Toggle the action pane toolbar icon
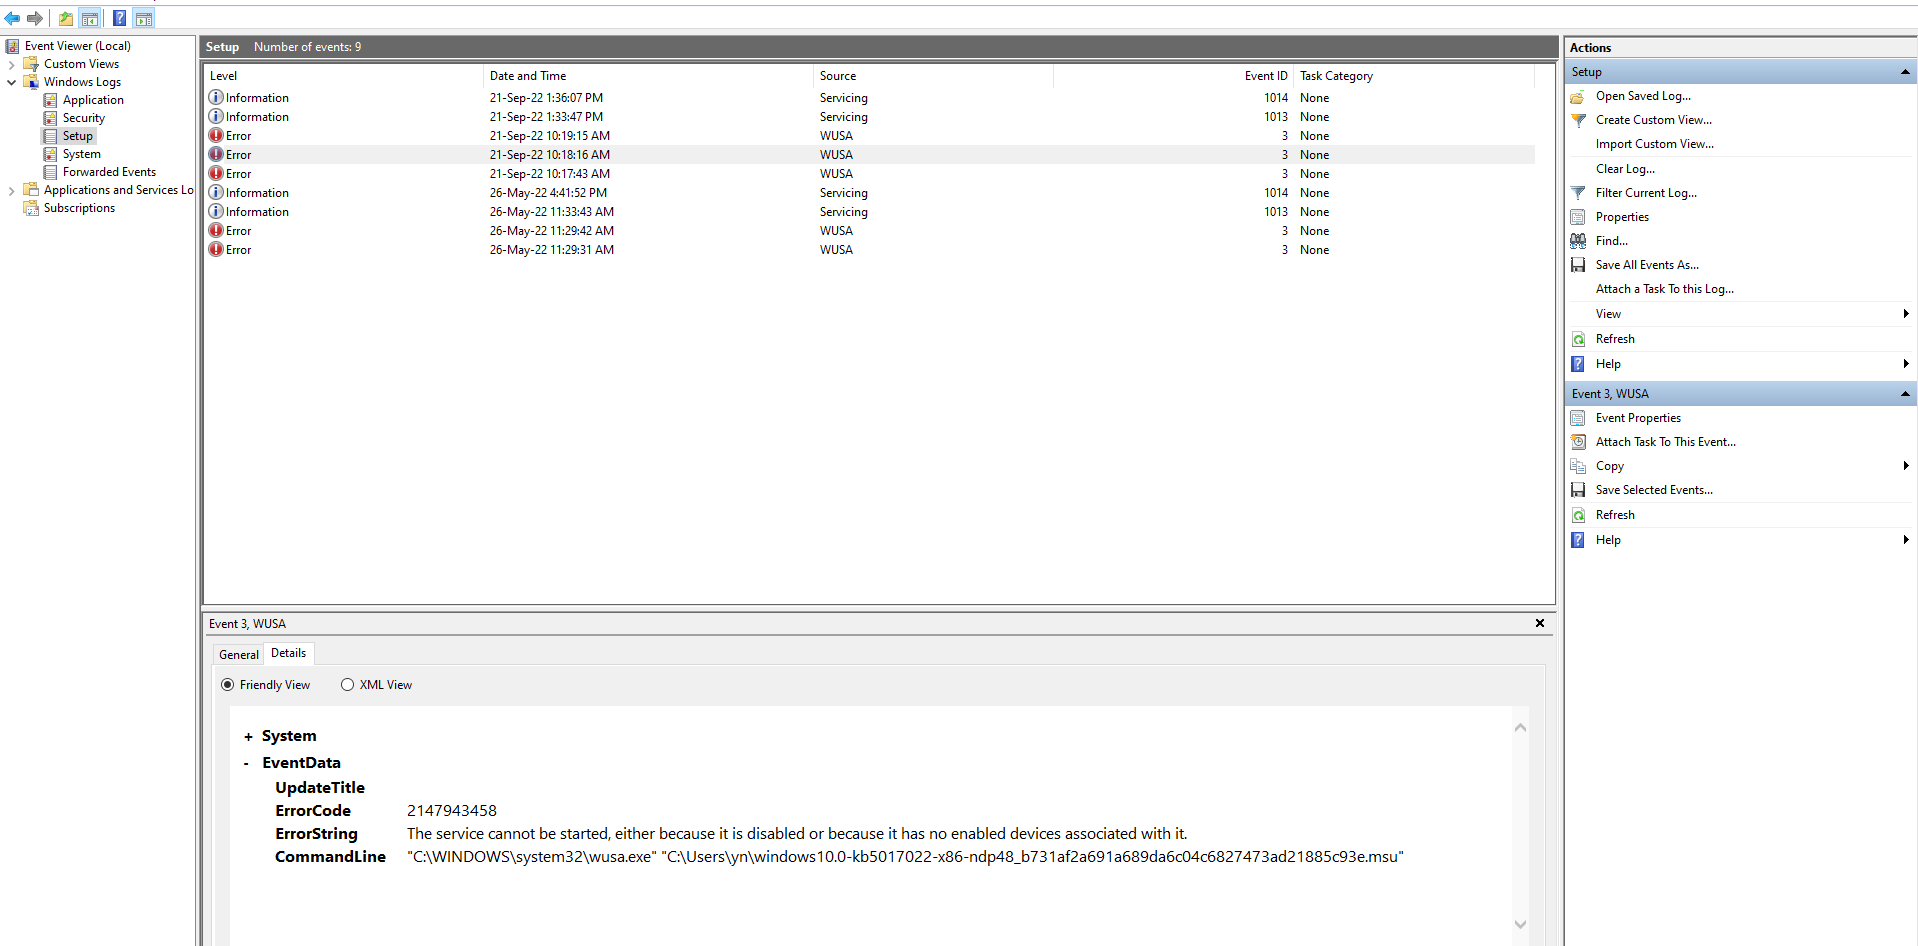The width and height of the screenshot is (1918, 946). coord(145,17)
